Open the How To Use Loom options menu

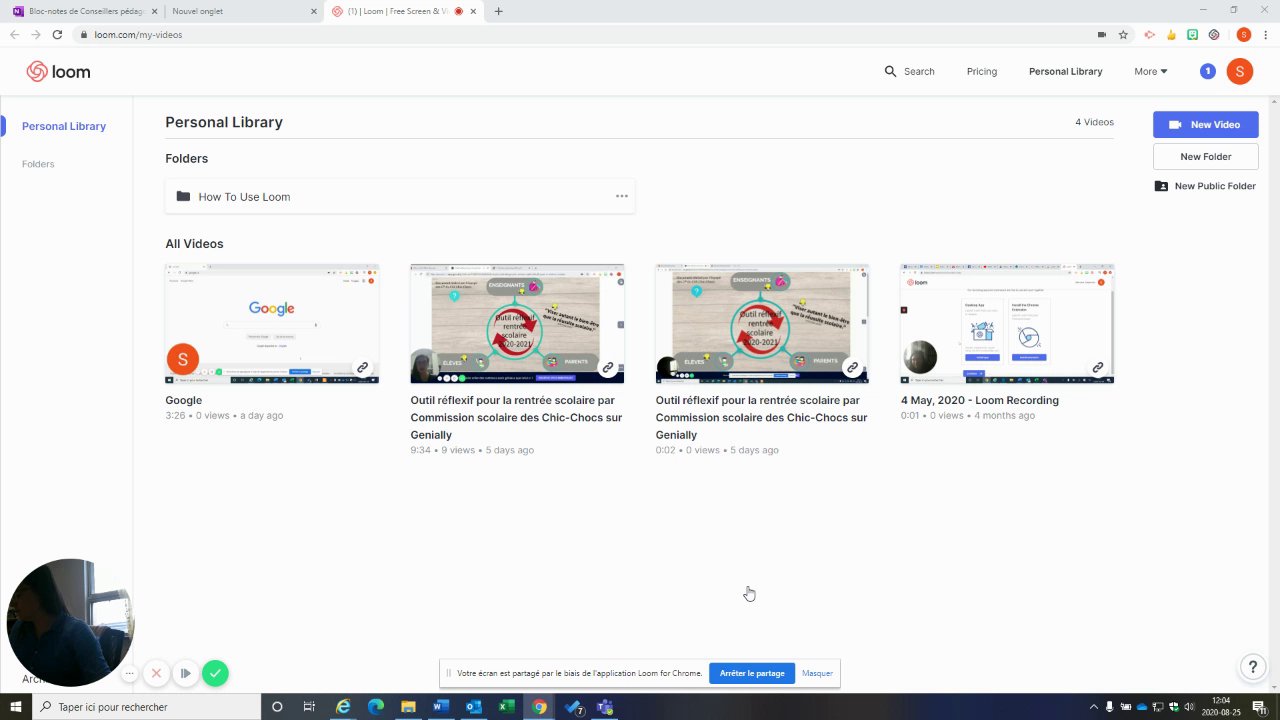621,196
